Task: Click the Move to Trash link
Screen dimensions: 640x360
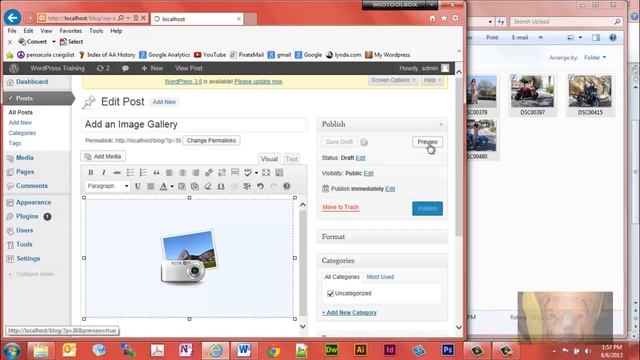Action: (x=340, y=207)
